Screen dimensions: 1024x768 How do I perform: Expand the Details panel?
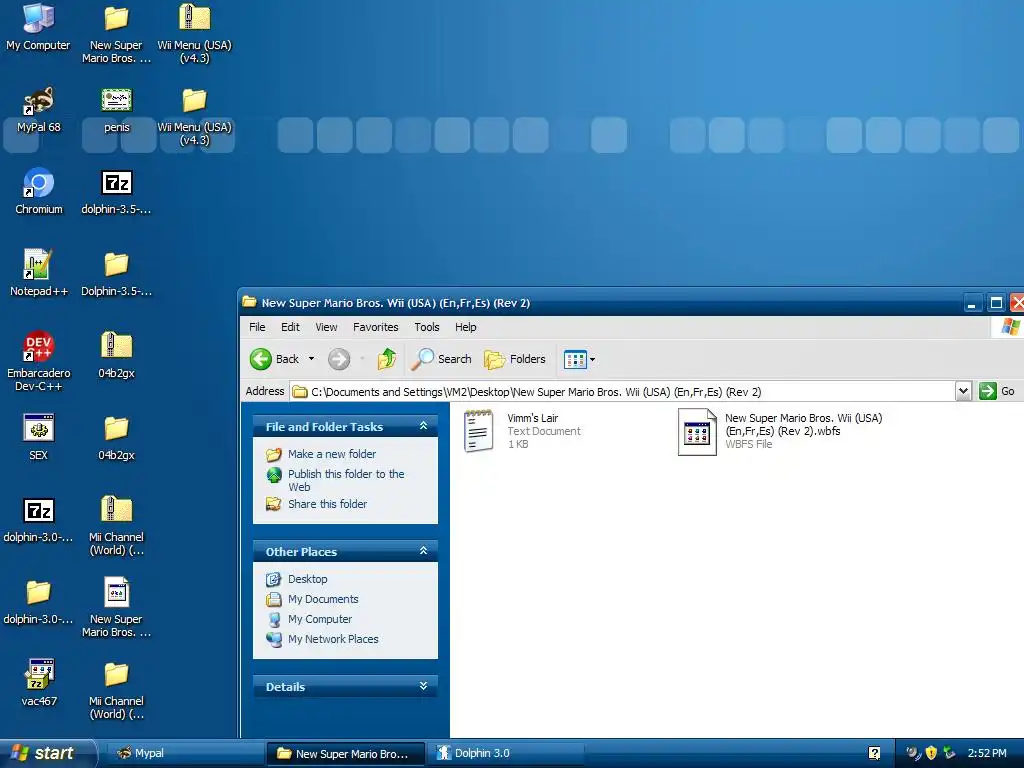coord(423,686)
